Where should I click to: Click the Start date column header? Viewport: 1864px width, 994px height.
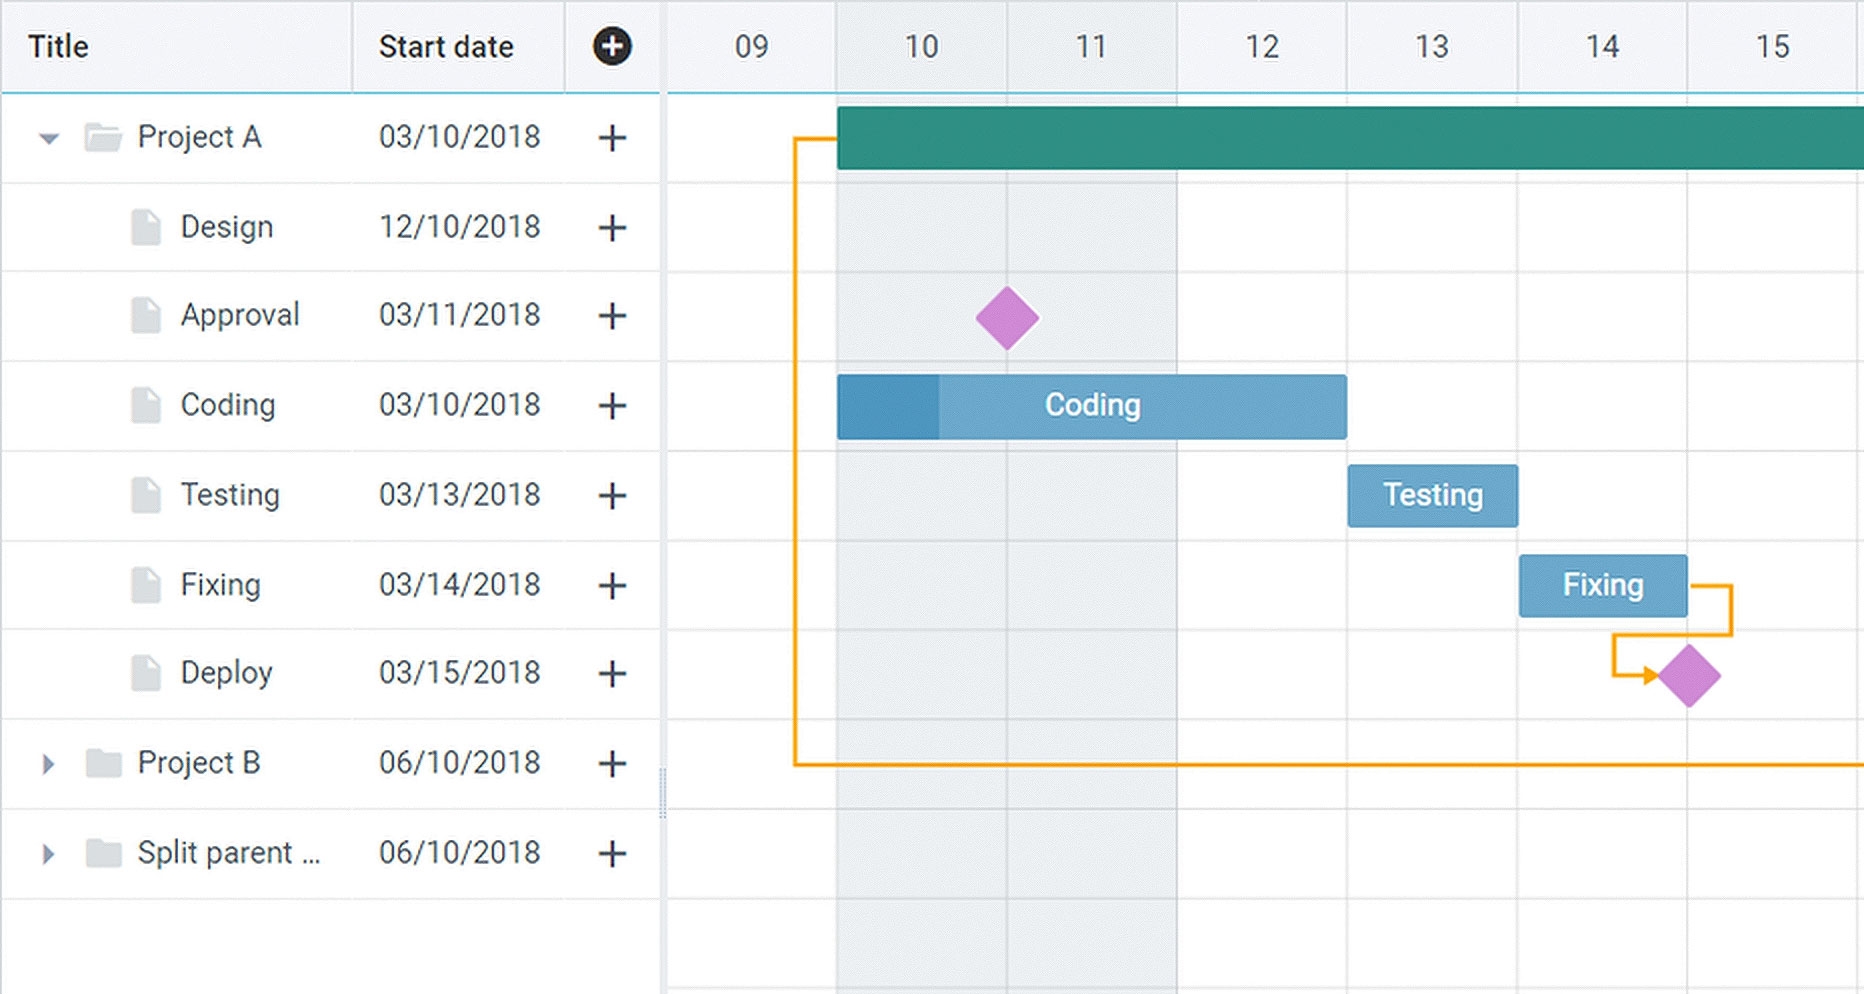pyautogui.click(x=446, y=46)
